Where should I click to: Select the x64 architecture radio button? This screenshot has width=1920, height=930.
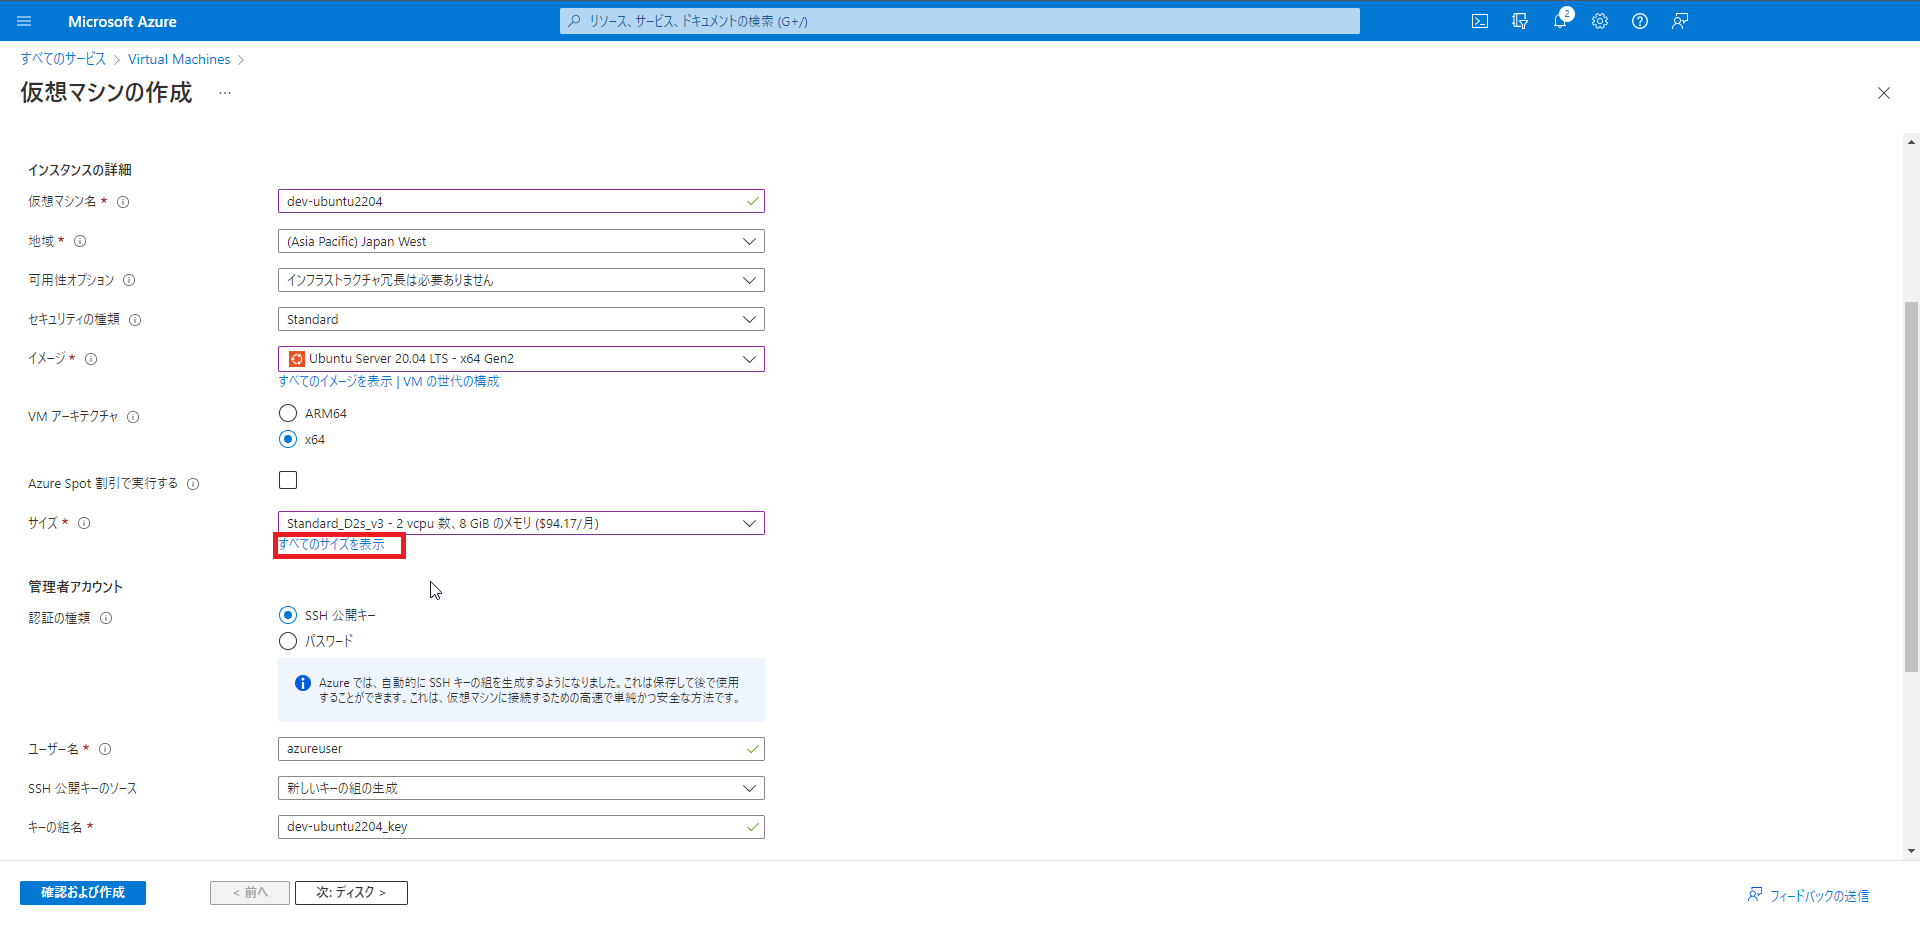tap(288, 439)
